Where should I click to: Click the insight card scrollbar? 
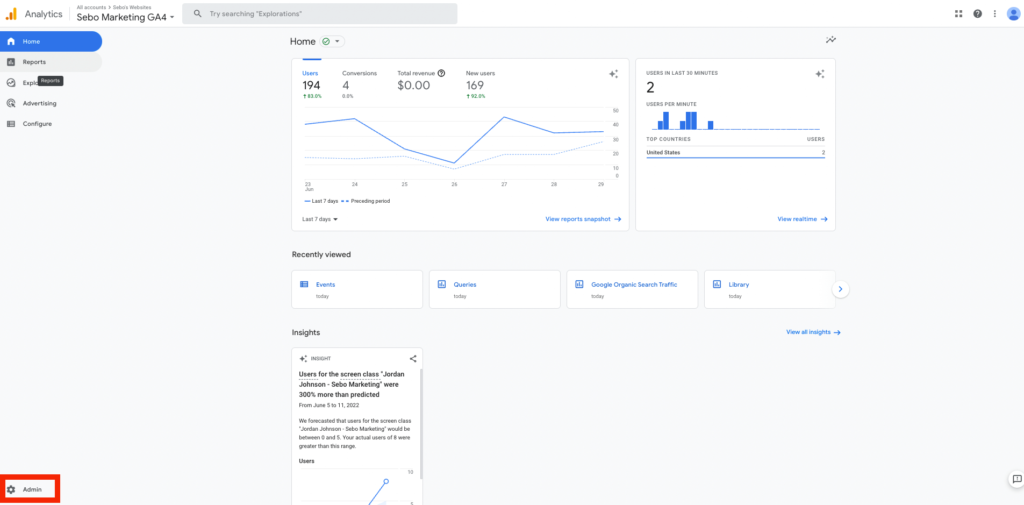(x=421, y=423)
